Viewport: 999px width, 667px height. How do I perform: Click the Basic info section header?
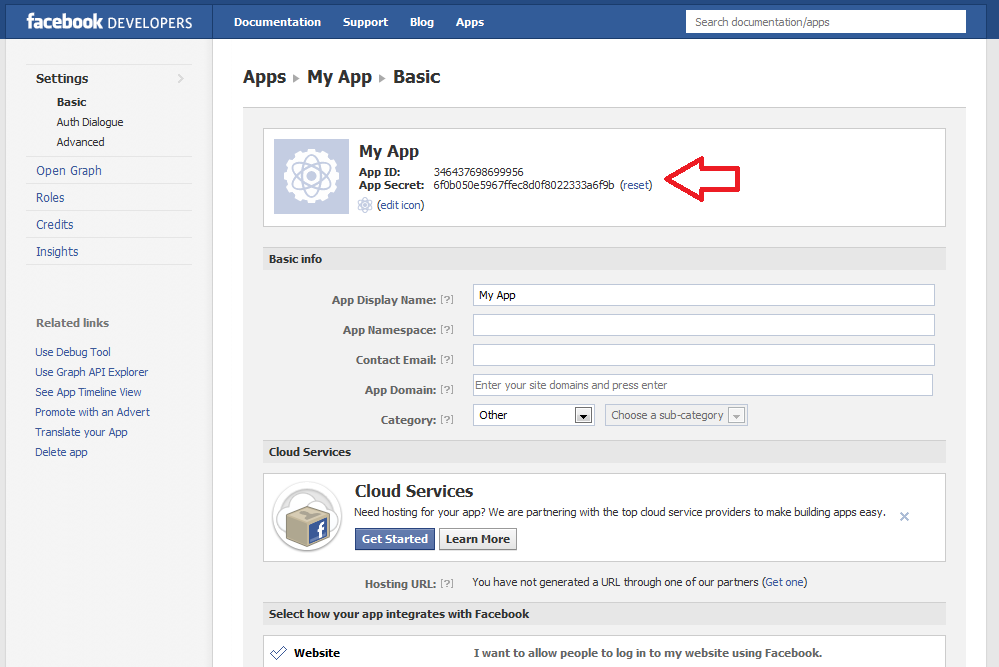pyautogui.click(x=604, y=259)
